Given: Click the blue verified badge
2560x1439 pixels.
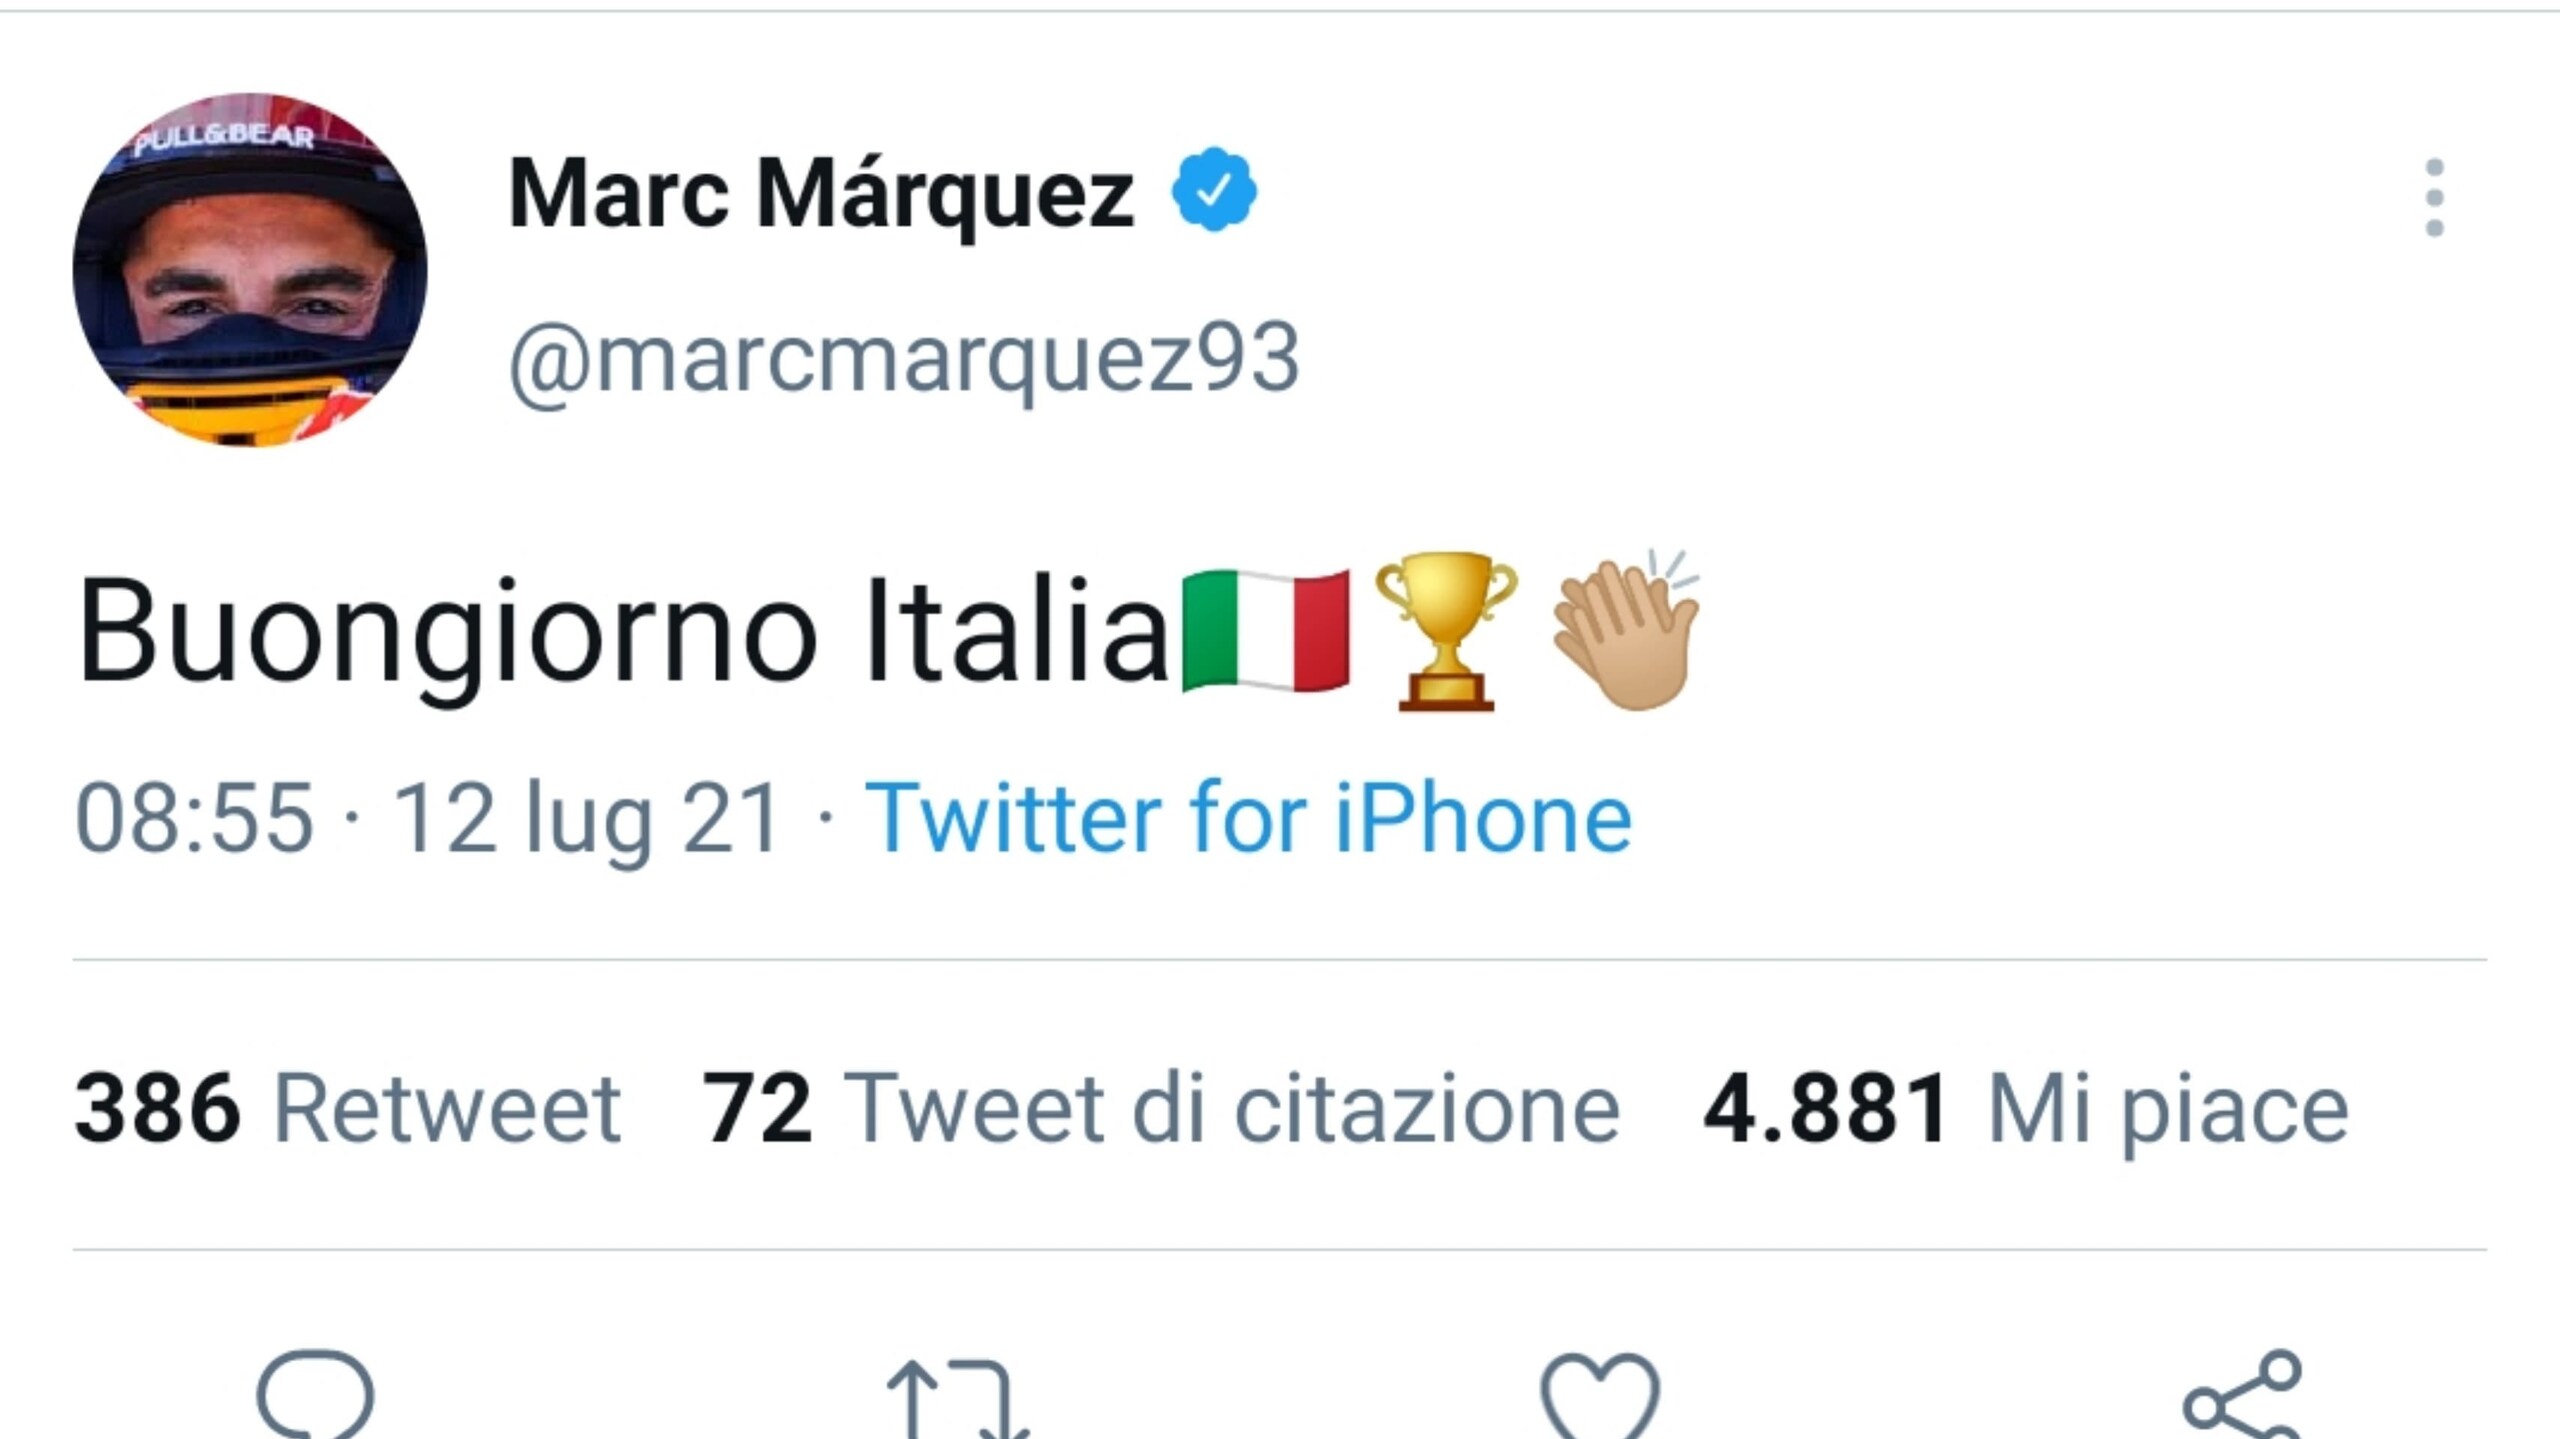Looking at the screenshot, I should 1213,190.
